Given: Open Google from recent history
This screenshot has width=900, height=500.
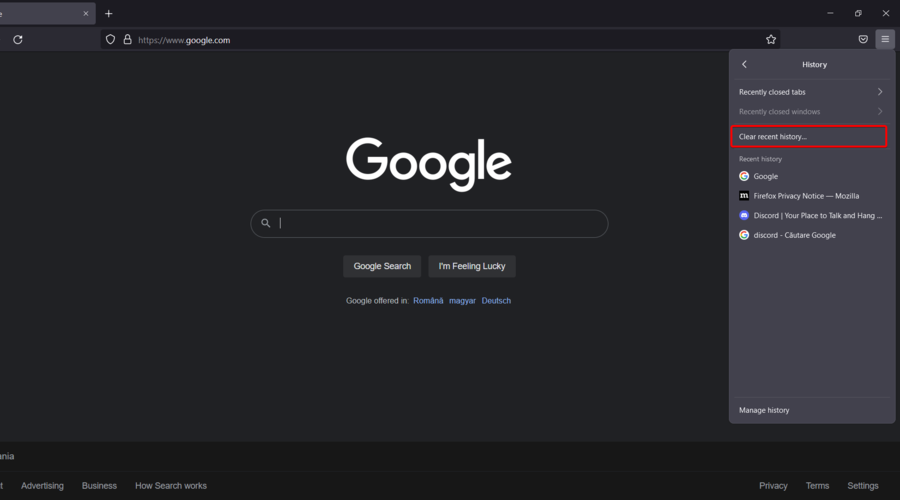Looking at the screenshot, I should pos(810,176).
